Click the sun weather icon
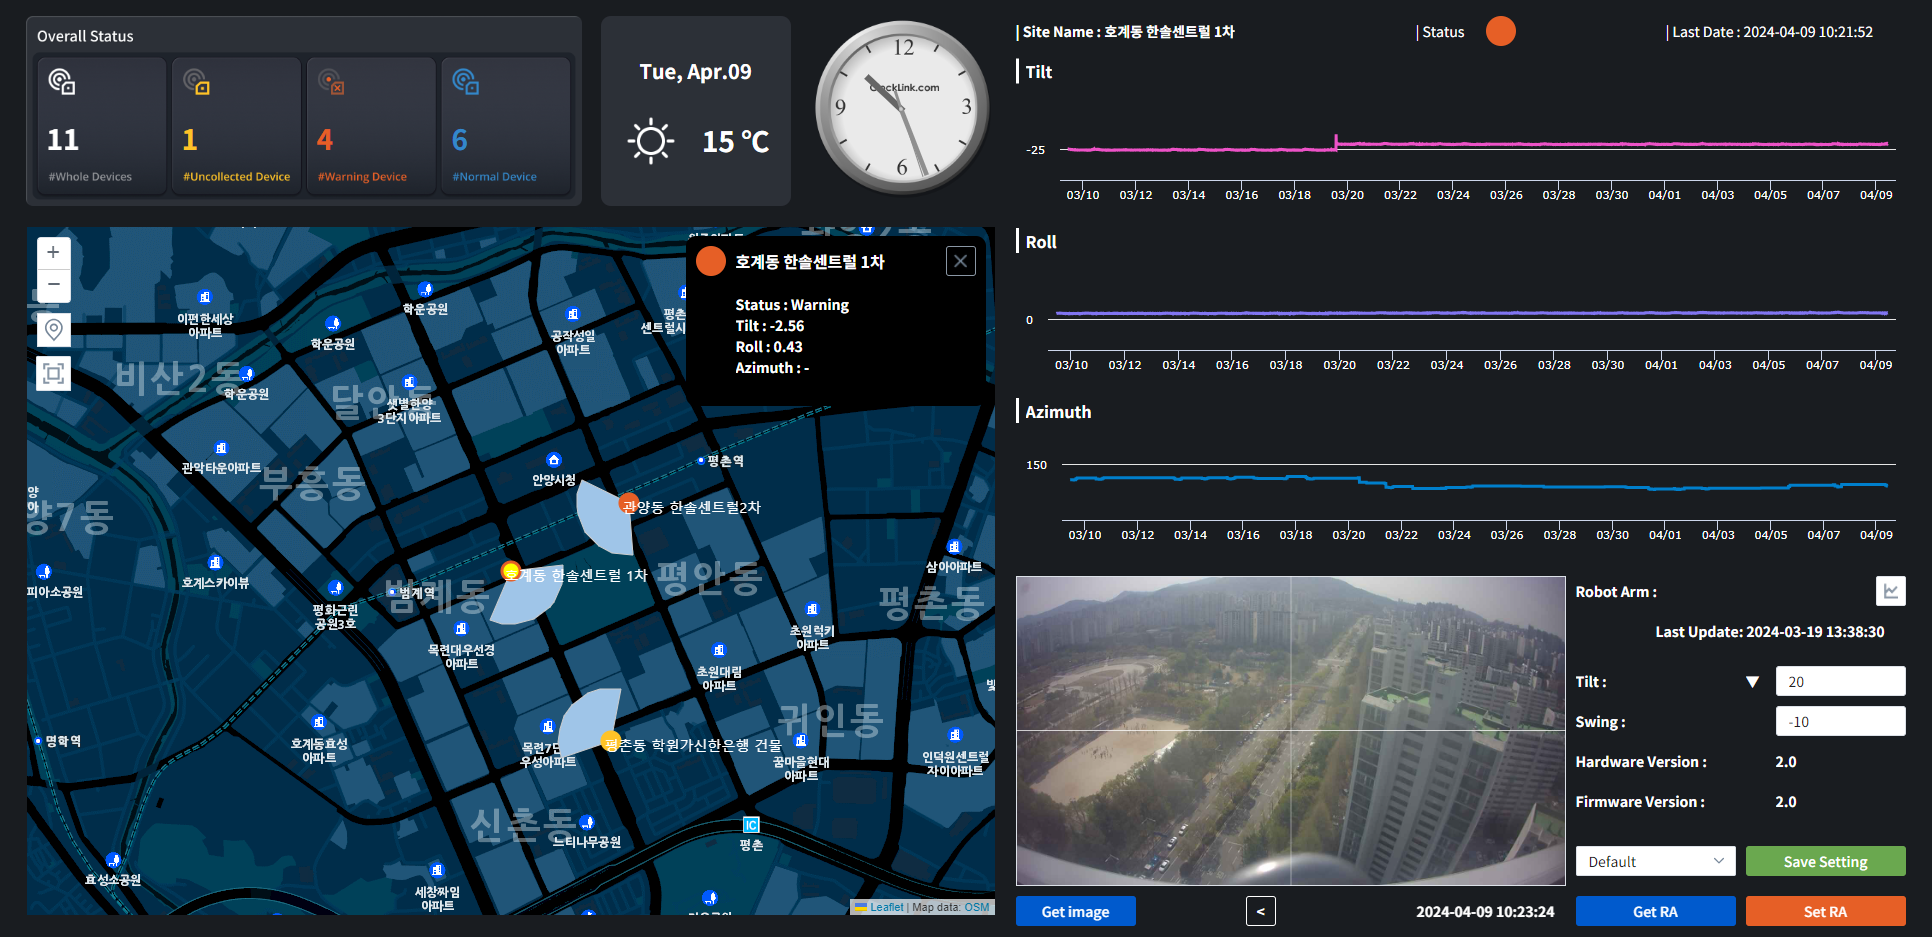Image resolution: width=1932 pixels, height=937 pixels. tap(651, 141)
